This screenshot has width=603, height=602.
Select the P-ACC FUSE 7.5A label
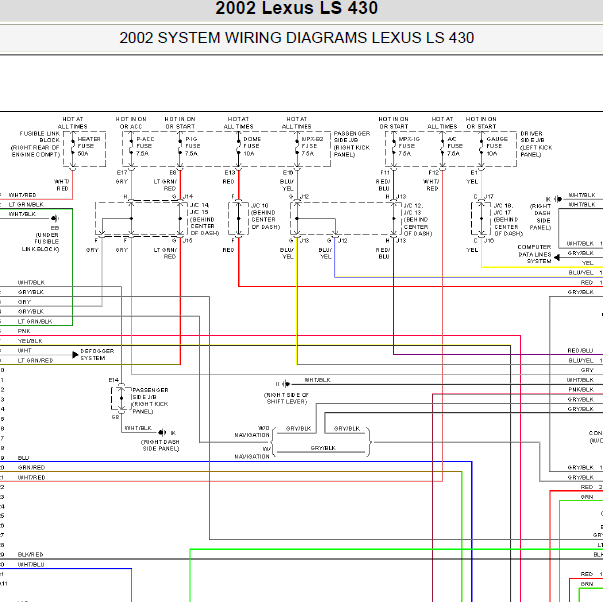tap(145, 146)
